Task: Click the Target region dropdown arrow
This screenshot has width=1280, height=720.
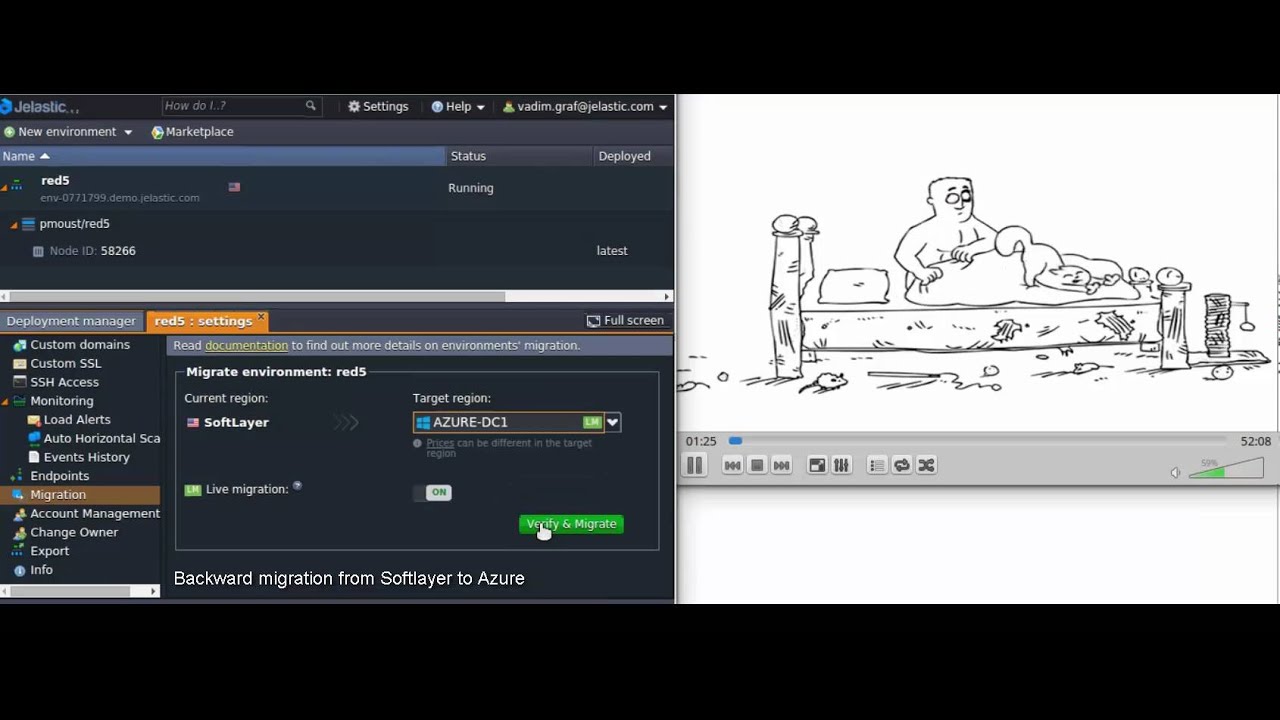Action: [x=612, y=422]
